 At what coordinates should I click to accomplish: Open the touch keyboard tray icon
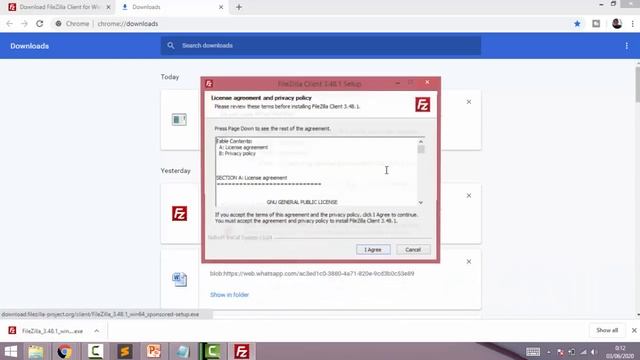point(533,352)
